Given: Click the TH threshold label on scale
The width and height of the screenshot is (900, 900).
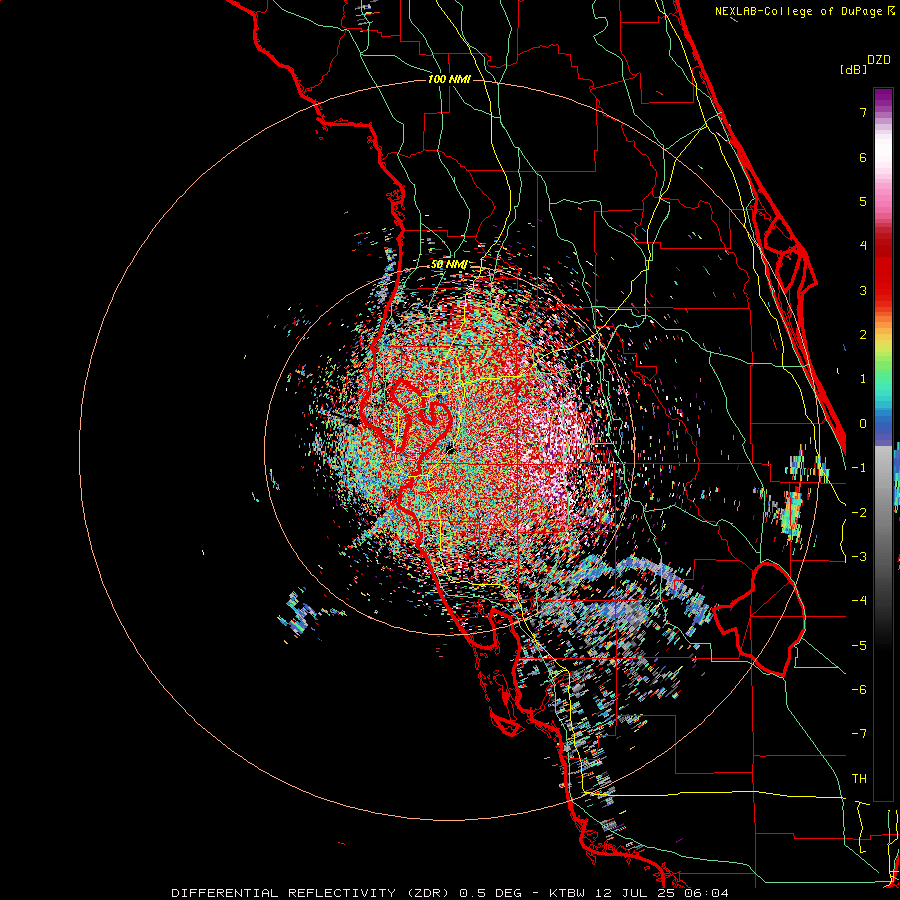Looking at the screenshot, I should 859,779.
